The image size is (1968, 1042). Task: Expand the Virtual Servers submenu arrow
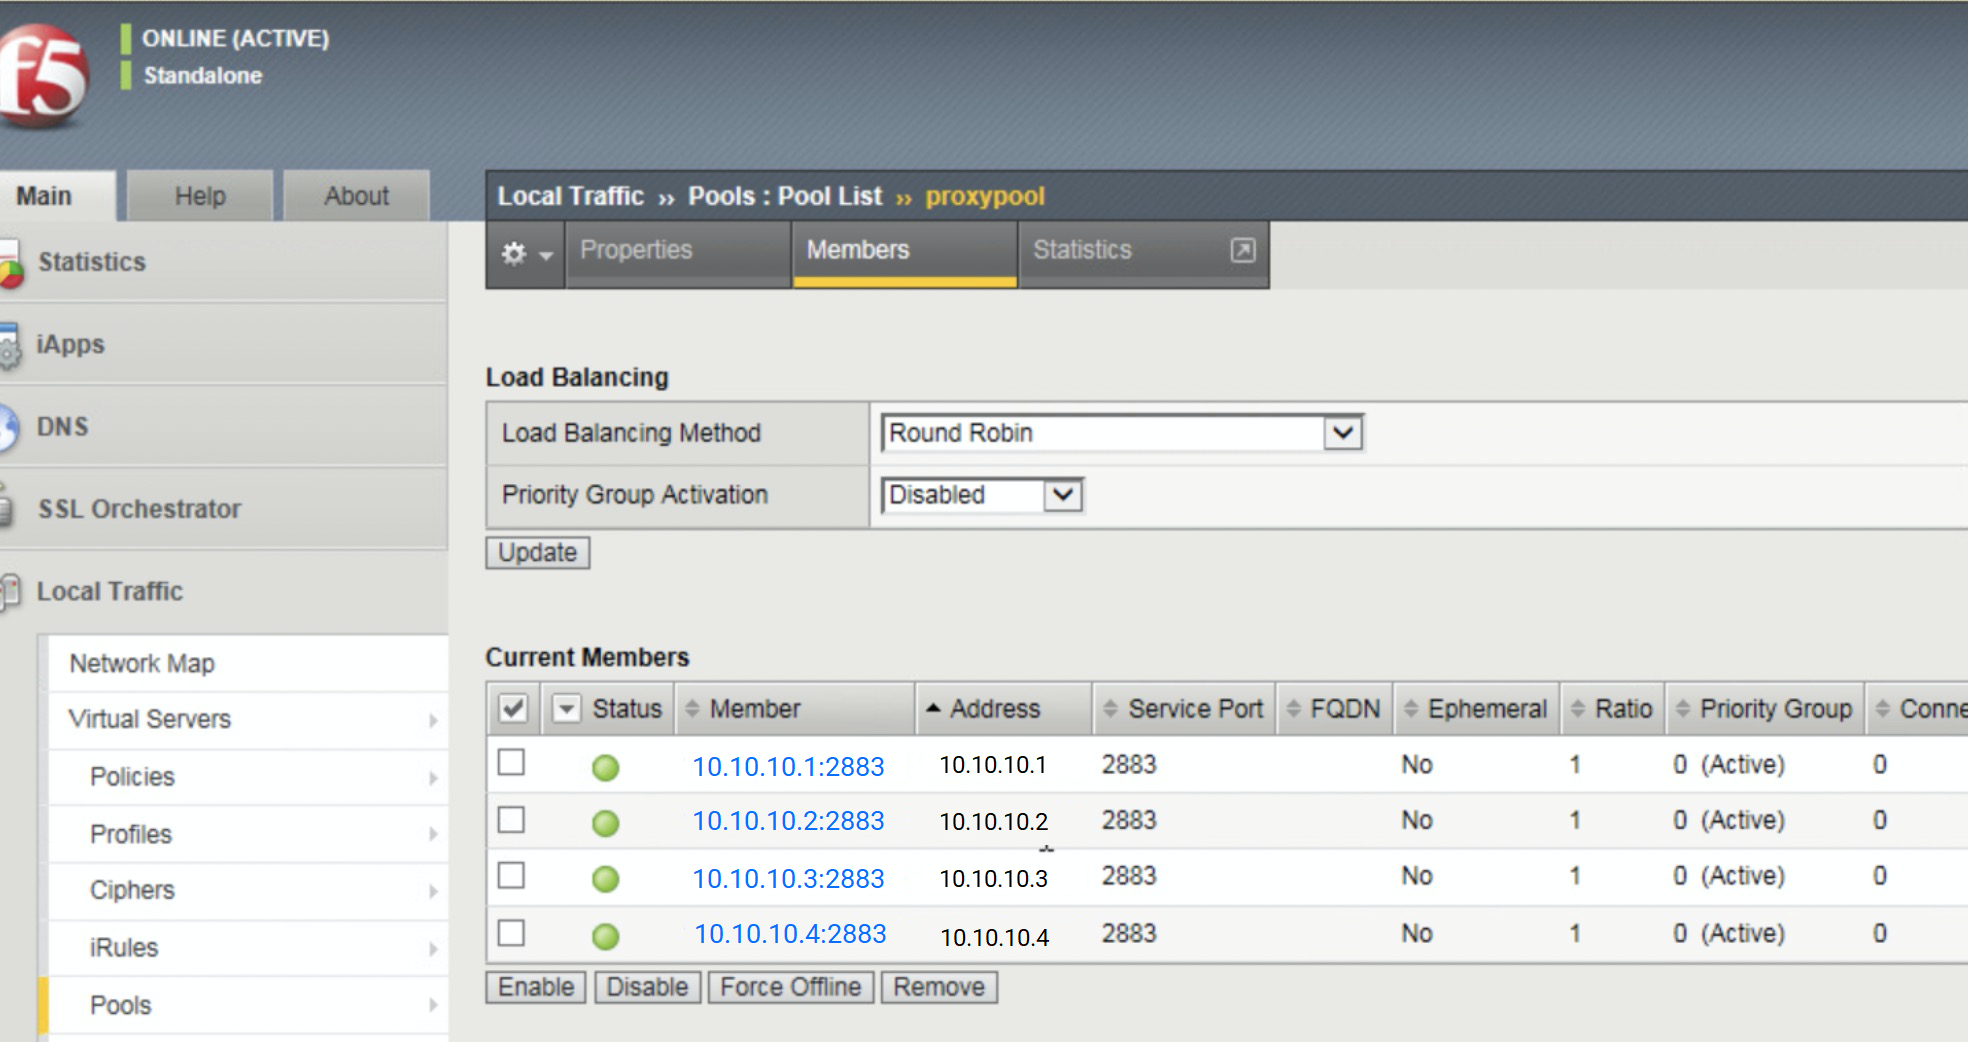coord(433,720)
